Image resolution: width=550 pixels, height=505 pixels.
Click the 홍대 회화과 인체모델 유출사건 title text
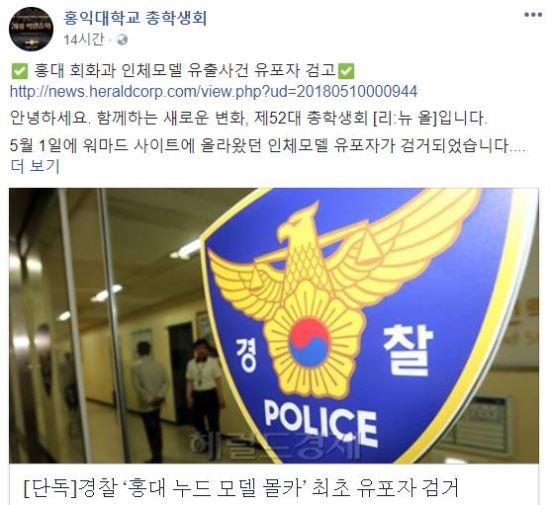tap(185, 71)
